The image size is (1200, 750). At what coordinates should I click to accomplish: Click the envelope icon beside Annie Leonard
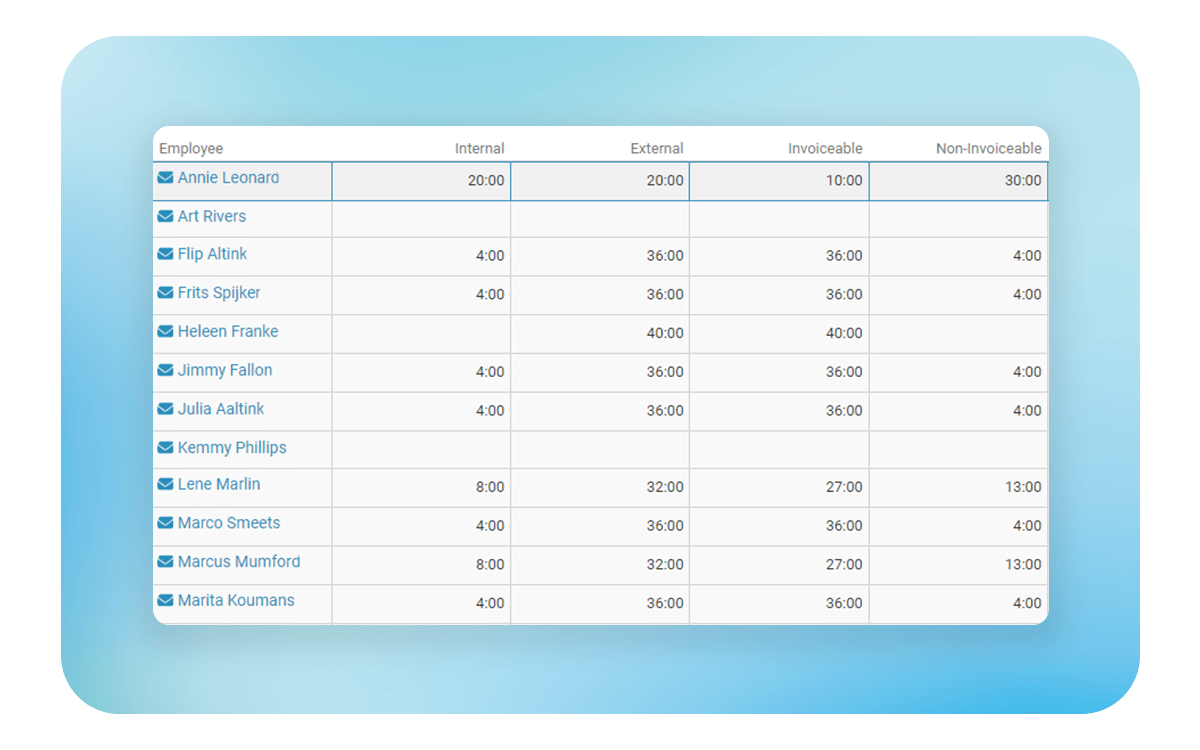(165, 178)
